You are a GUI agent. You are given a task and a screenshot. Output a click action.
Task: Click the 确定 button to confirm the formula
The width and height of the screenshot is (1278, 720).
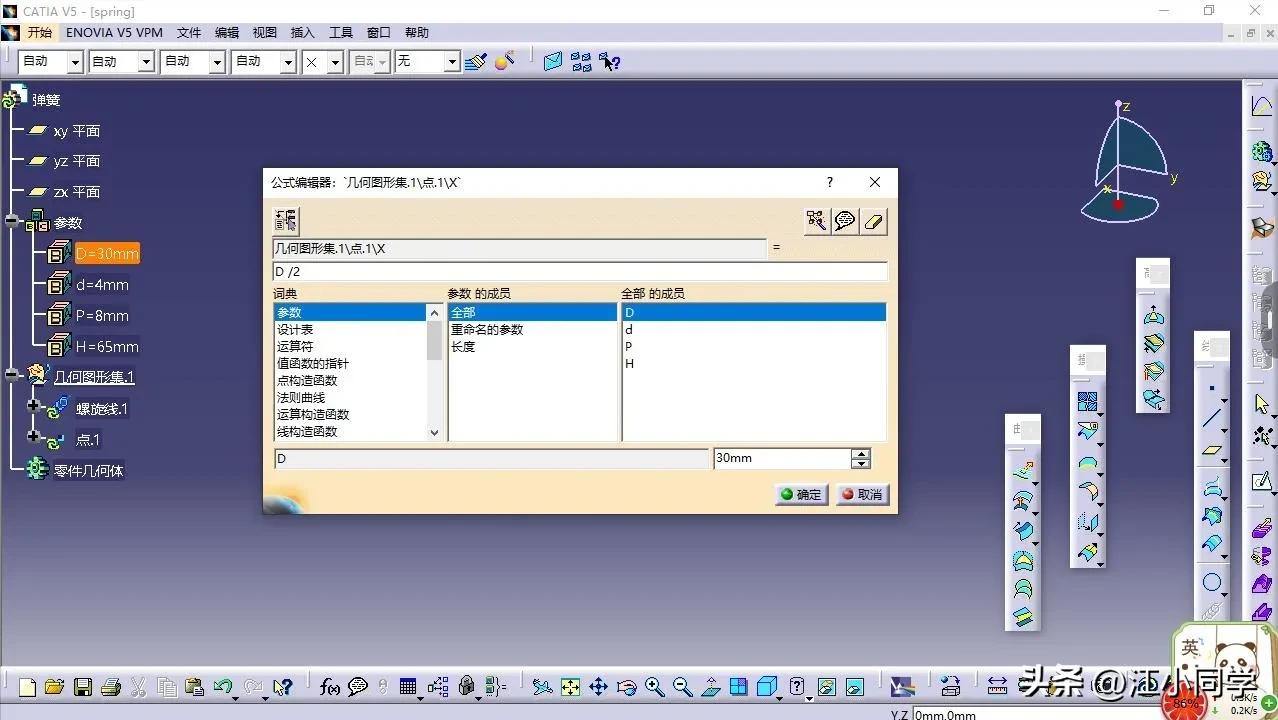pos(799,494)
